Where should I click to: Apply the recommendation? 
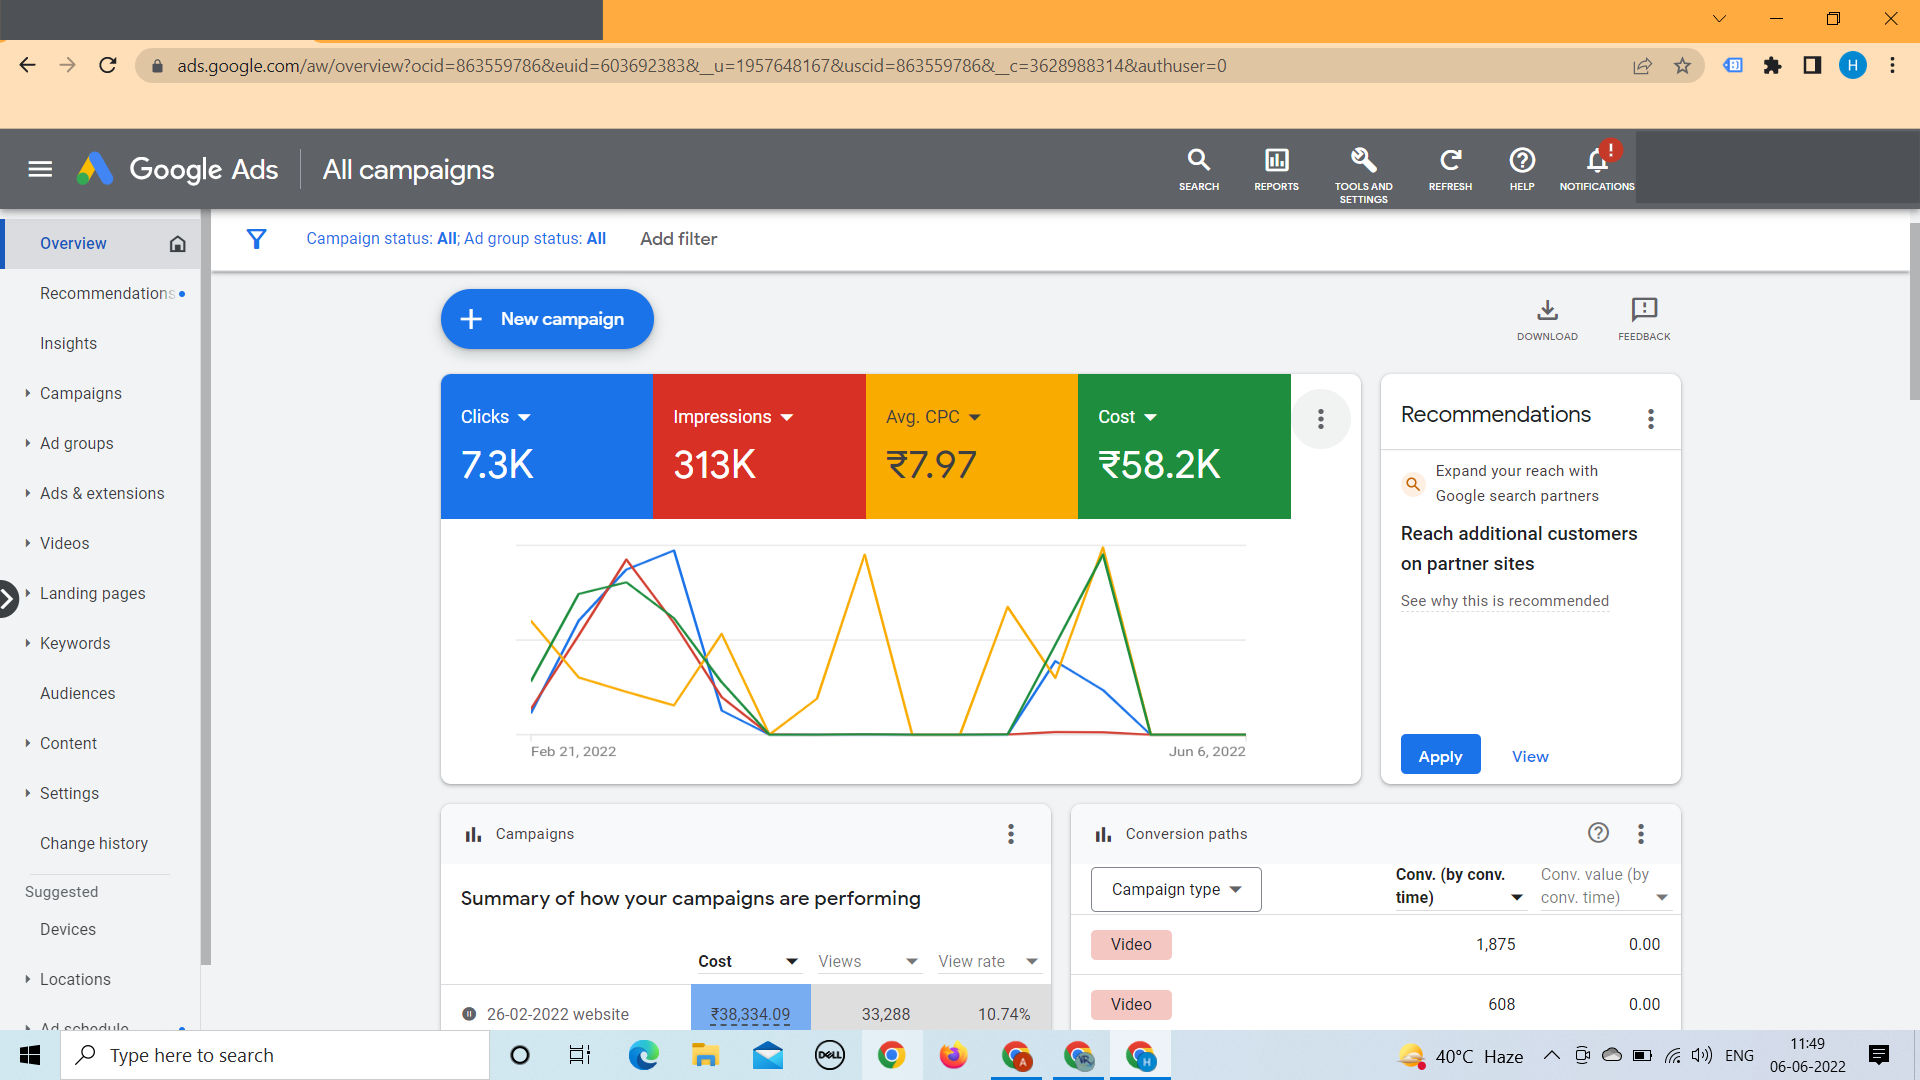click(1440, 756)
